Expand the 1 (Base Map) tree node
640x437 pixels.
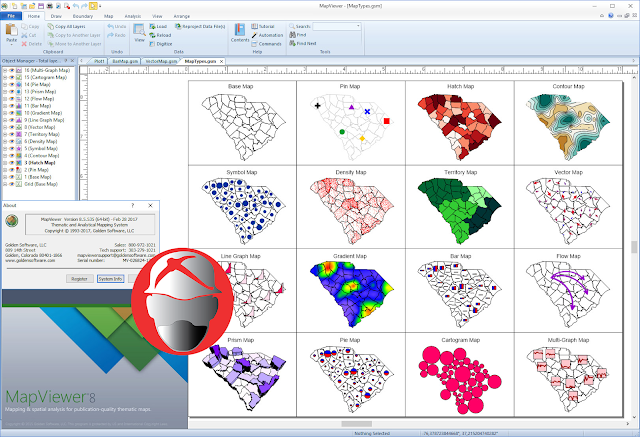(5, 177)
